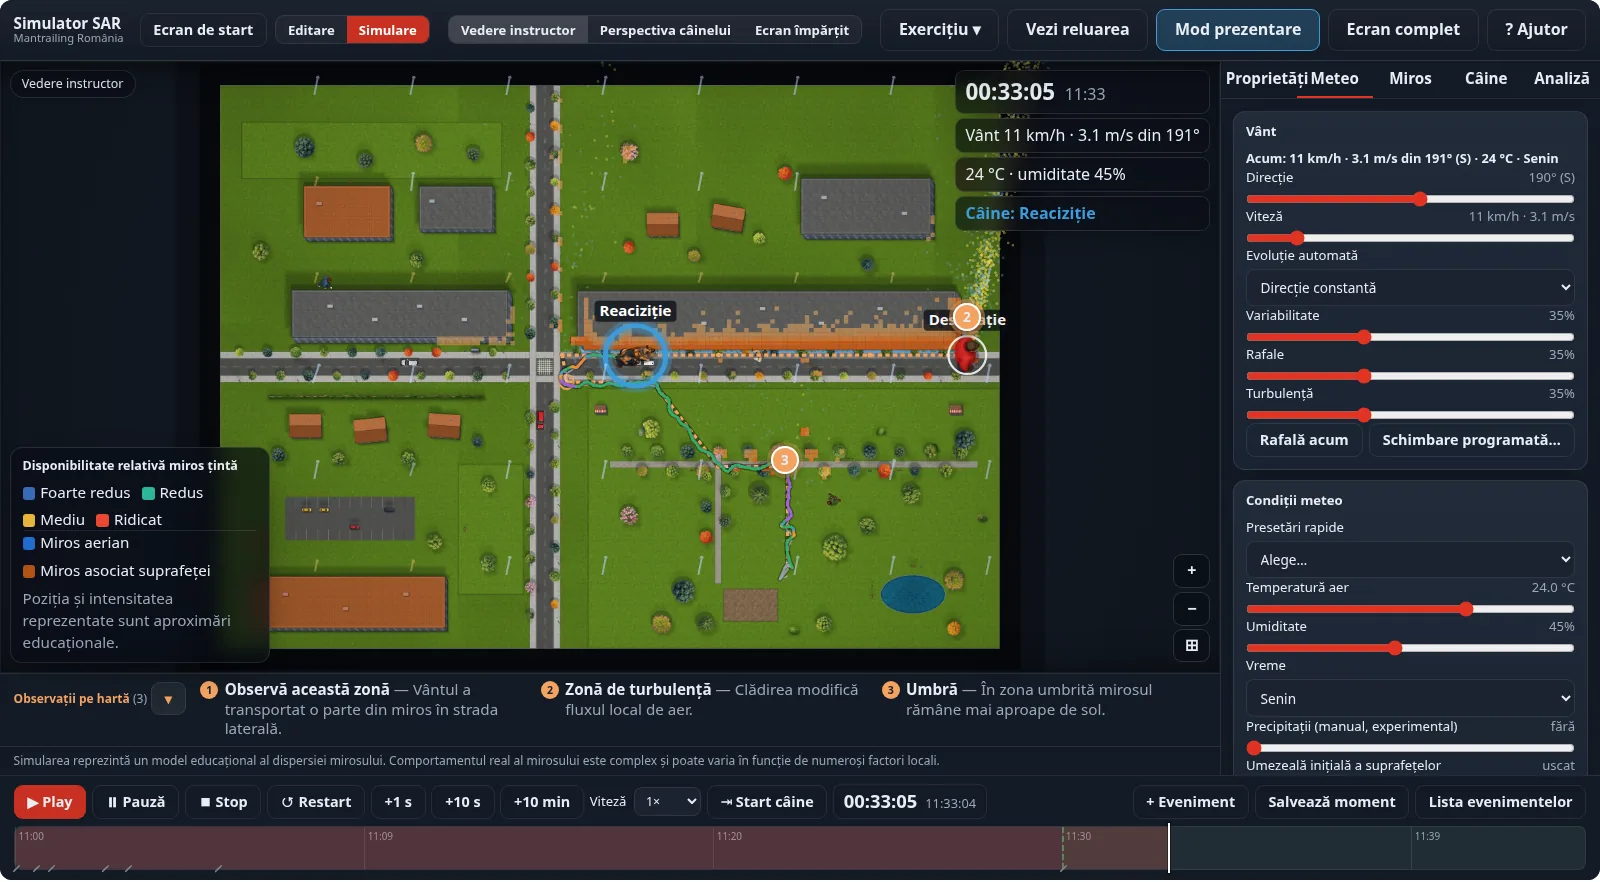The image size is (1600, 882).
Task: Open the Presetări rapide dropdown
Action: [1410, 560]
